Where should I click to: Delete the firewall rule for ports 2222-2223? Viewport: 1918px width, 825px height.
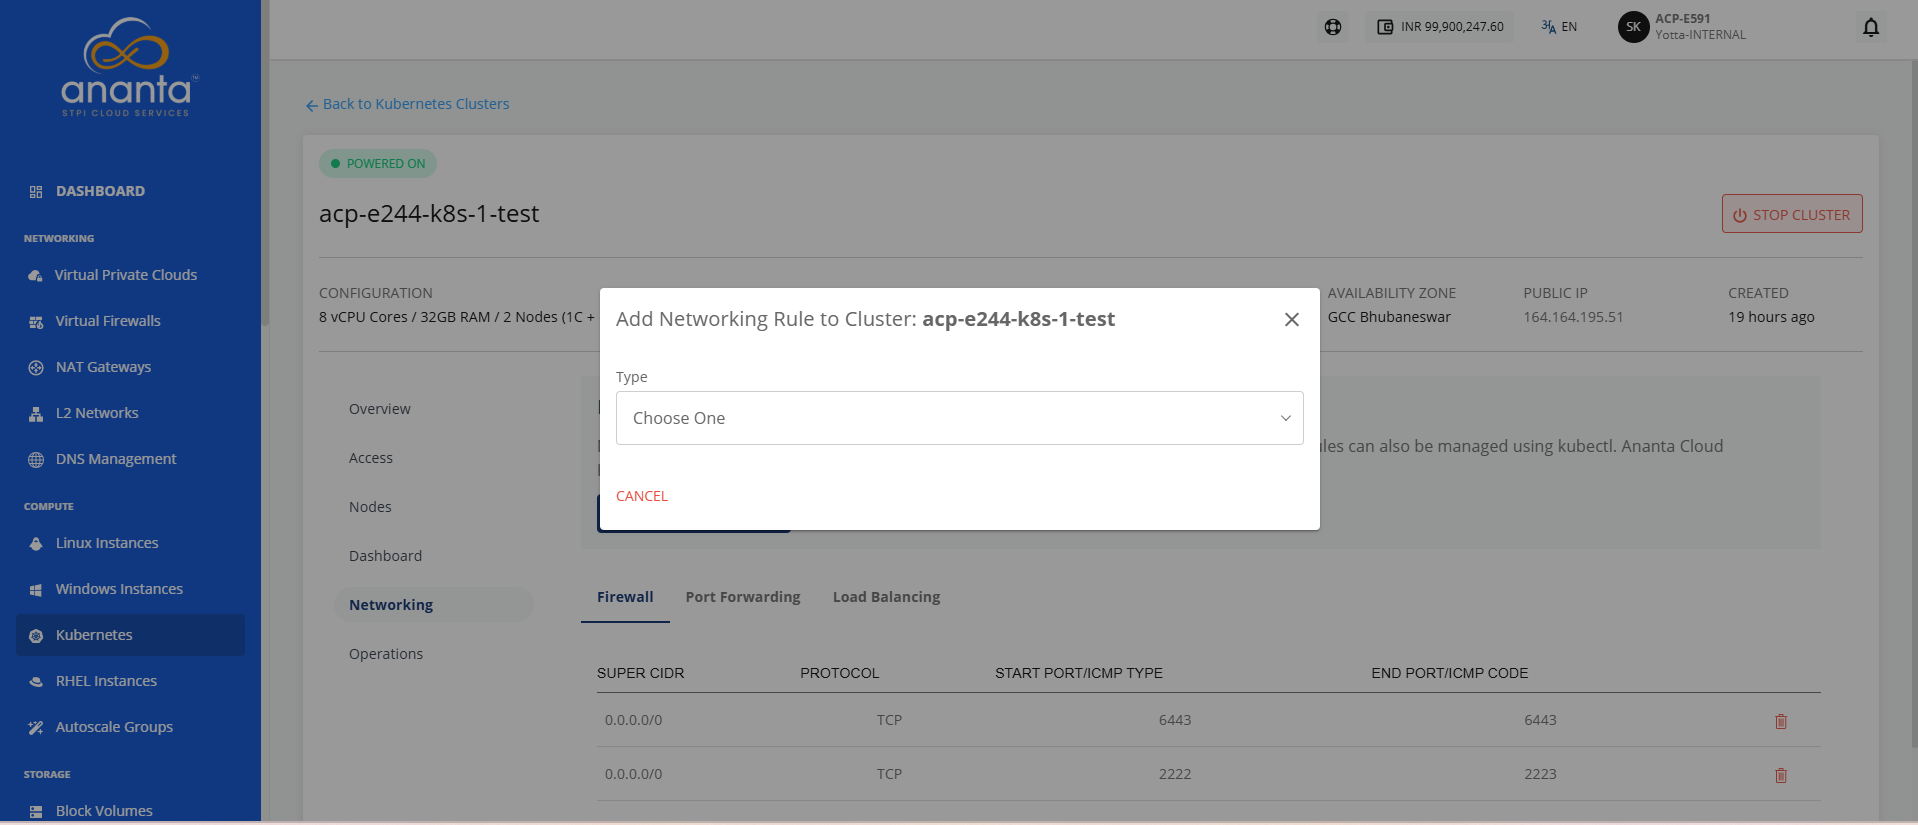coord(1781,775)
